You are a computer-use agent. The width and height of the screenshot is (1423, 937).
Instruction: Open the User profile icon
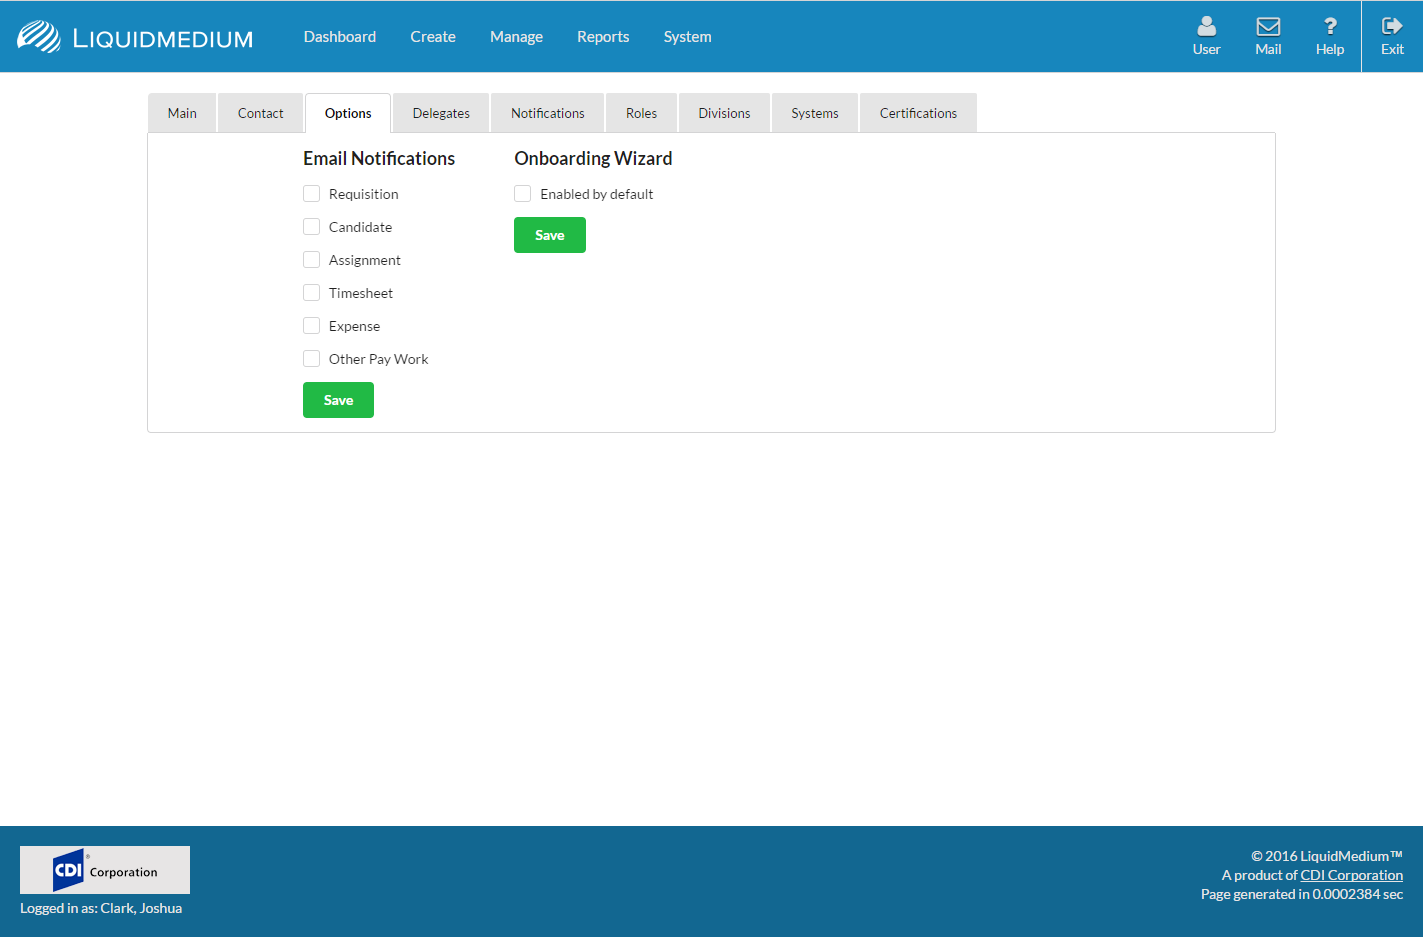[1206, 27]
